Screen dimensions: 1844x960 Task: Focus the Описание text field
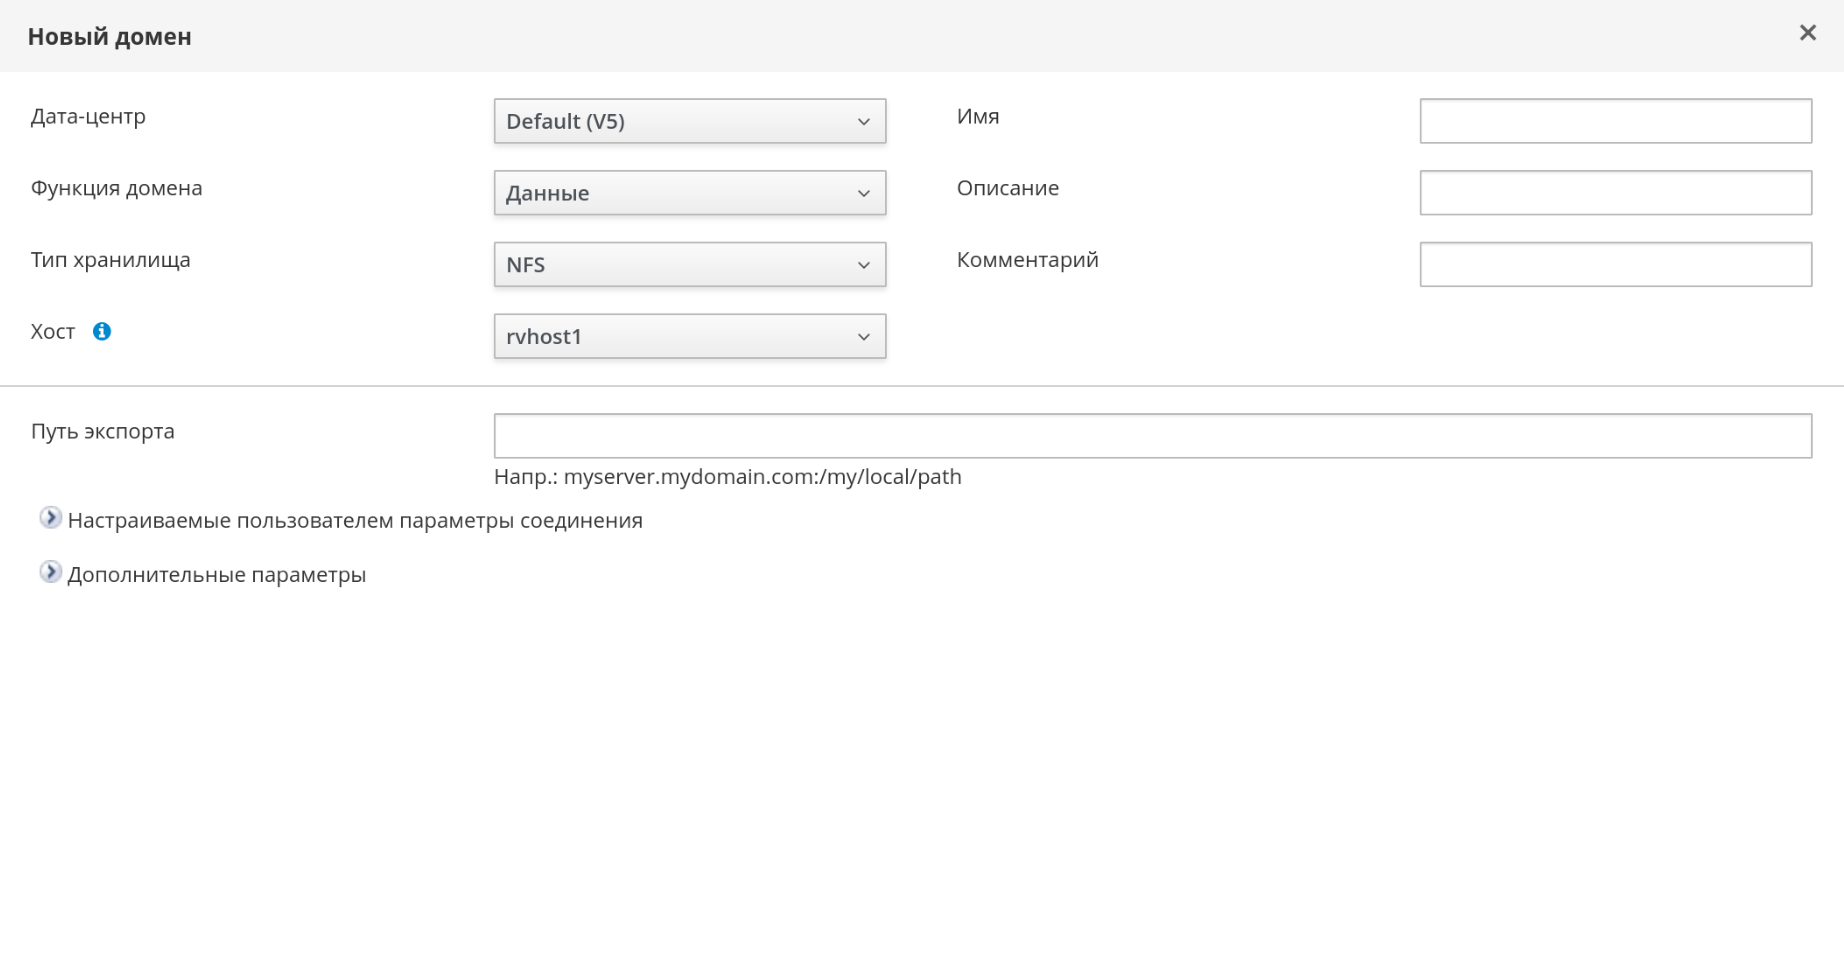[1615, 193]
